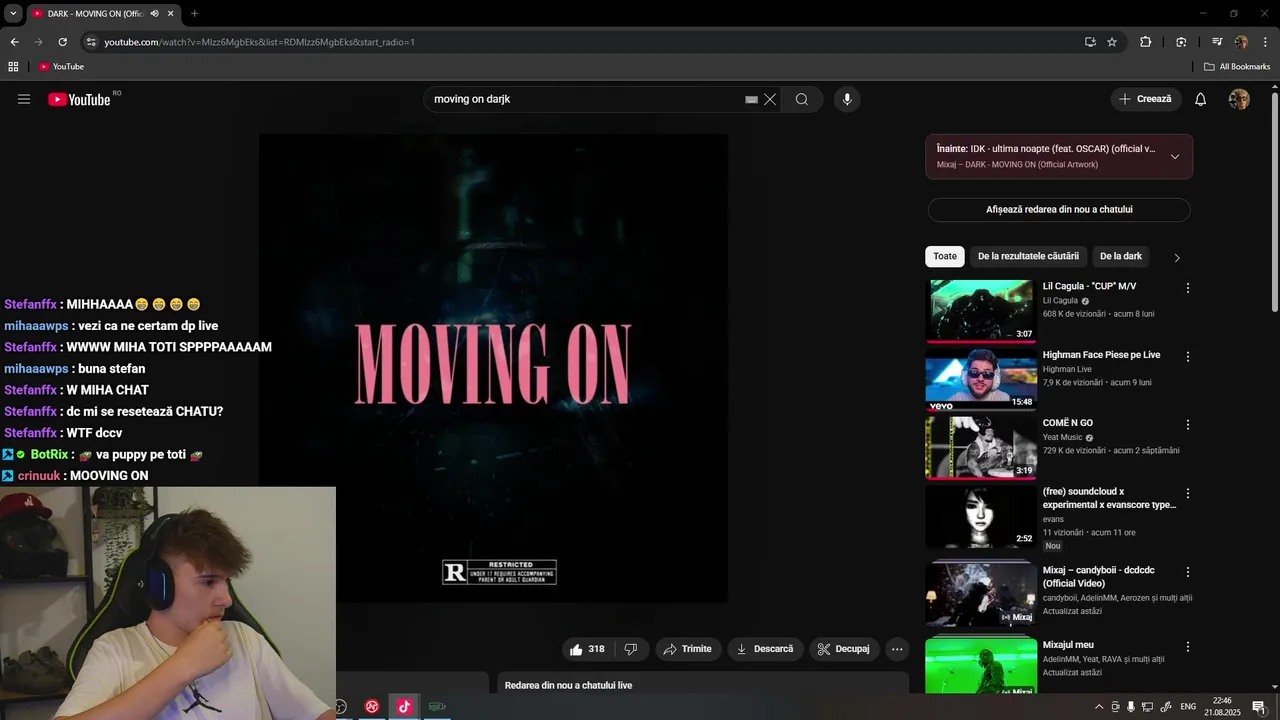The image size is (1280, 720).
Task: Open Chrome apps grid in bookmarks bar
Action: click(13, 67)
